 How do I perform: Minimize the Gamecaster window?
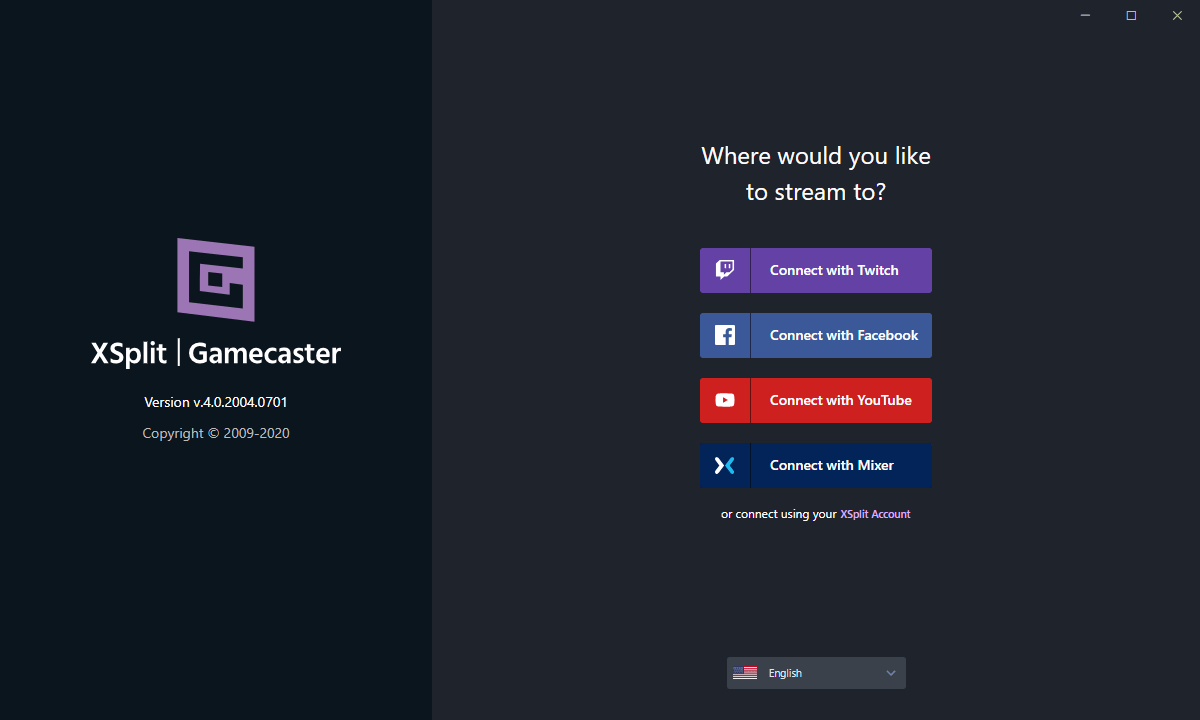coord(1086,15)
